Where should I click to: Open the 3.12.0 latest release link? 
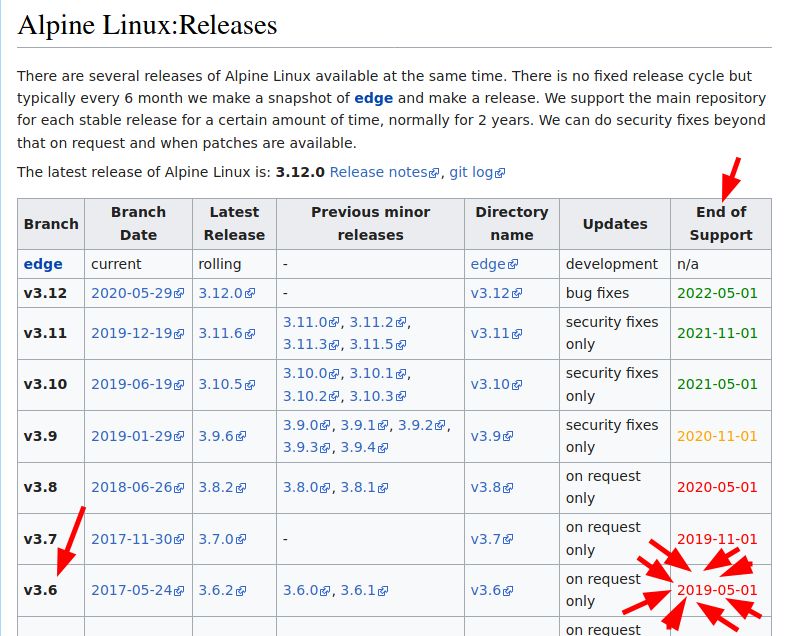pyautogui.click(x=227, y=293)
